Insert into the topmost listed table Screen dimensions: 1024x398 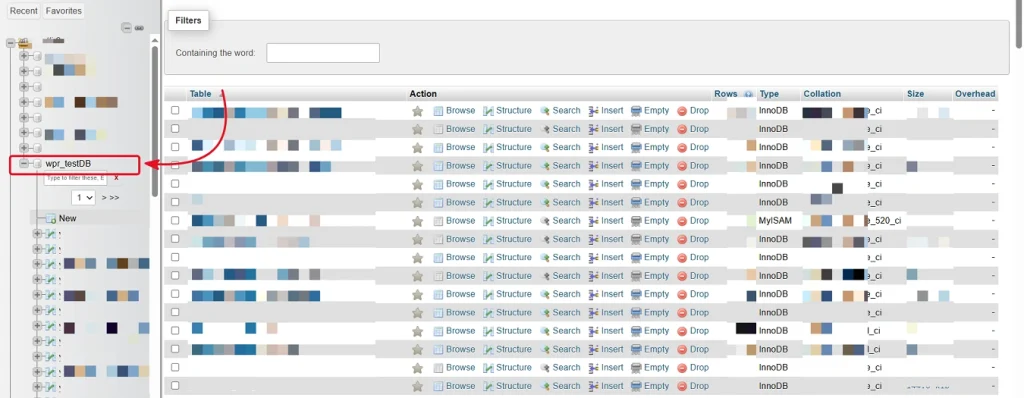606,111
